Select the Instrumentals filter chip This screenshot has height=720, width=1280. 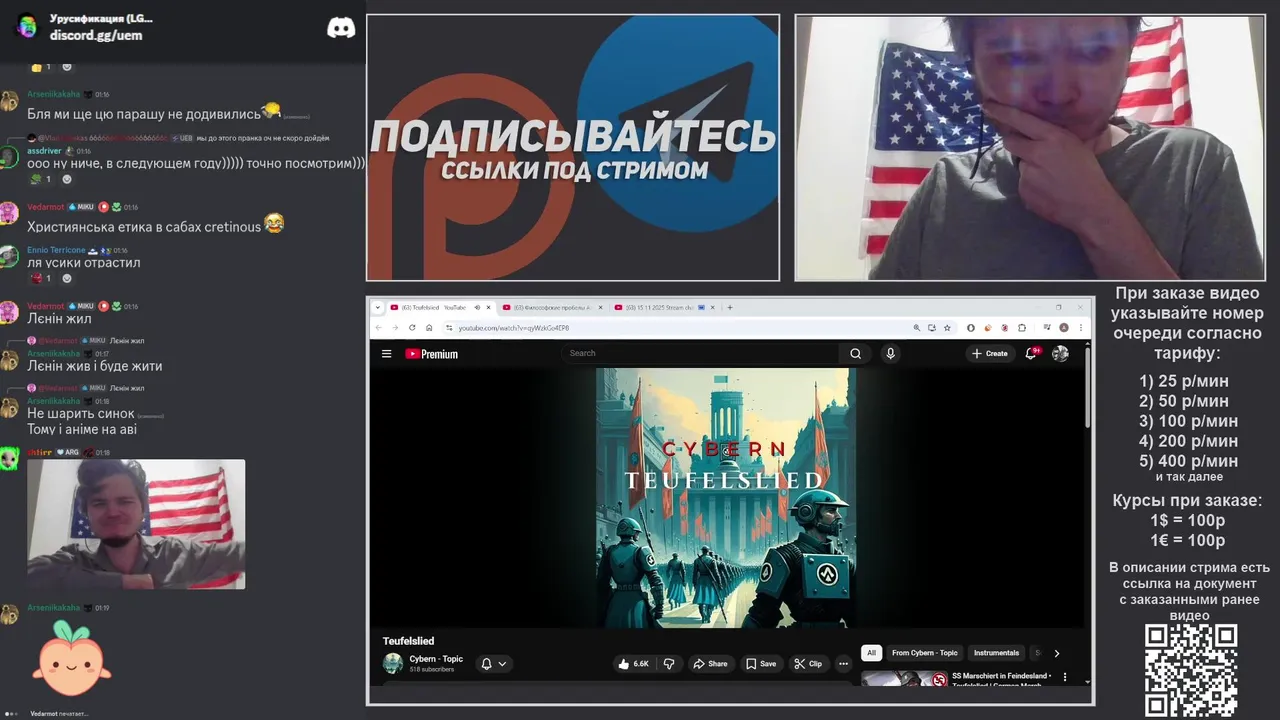coord(996,653)
